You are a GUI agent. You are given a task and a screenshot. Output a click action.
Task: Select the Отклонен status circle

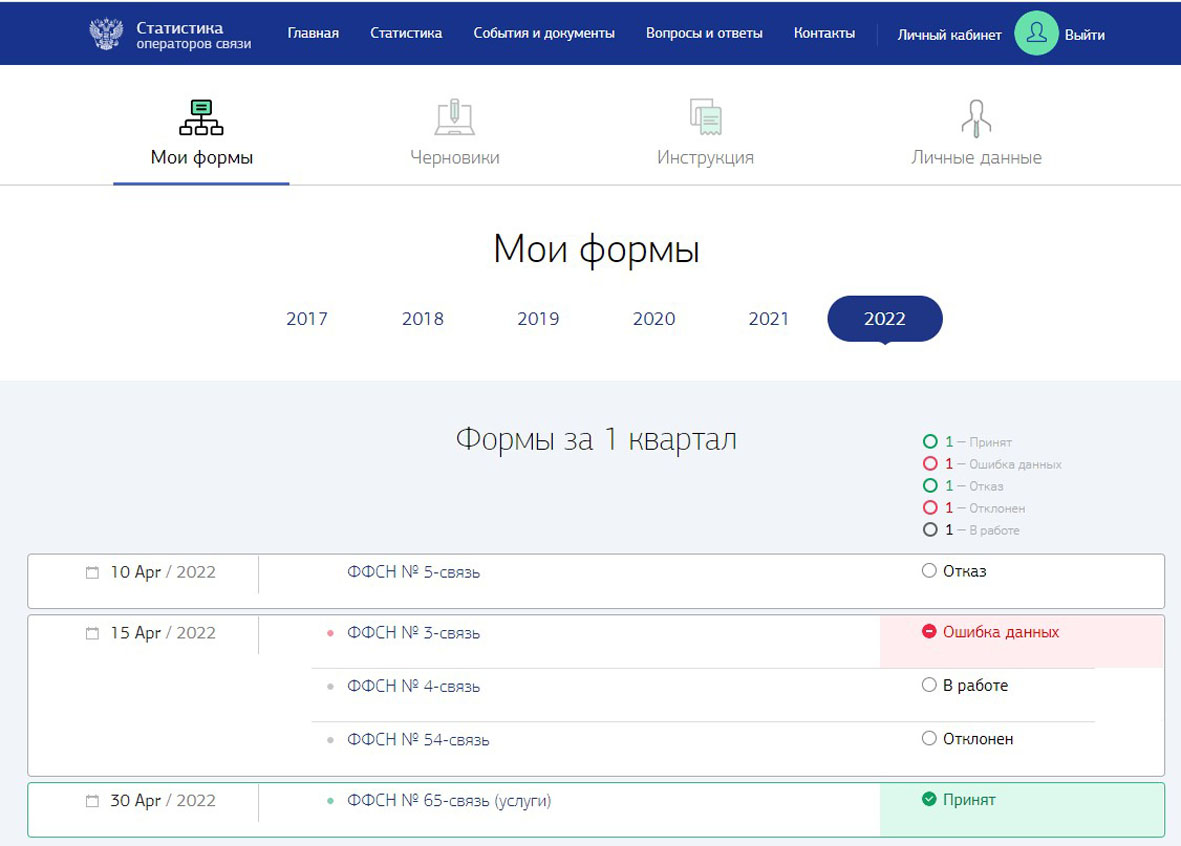(929, 739)
